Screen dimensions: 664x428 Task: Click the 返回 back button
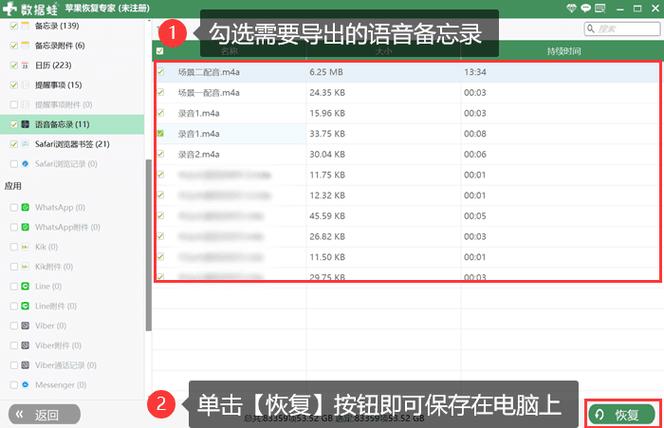(44, 414)
